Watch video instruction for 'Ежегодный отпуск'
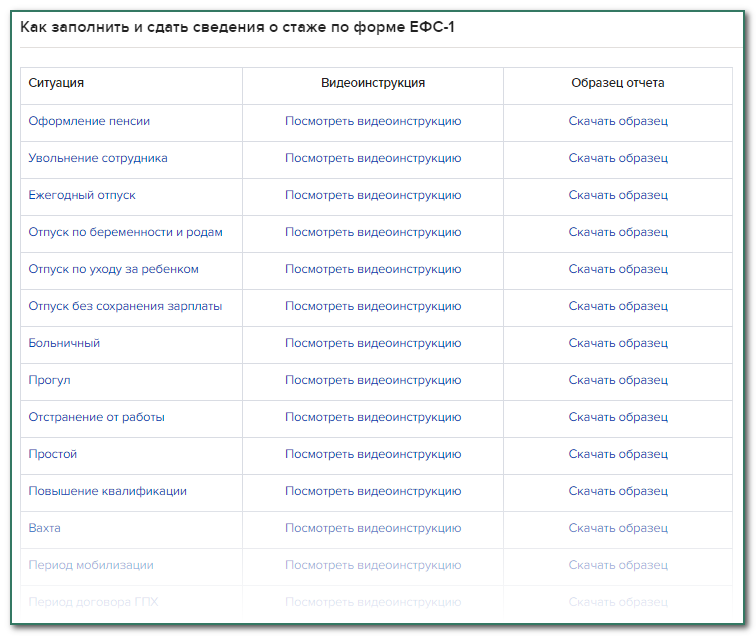 pyautogui.click(x=372, y=195)
